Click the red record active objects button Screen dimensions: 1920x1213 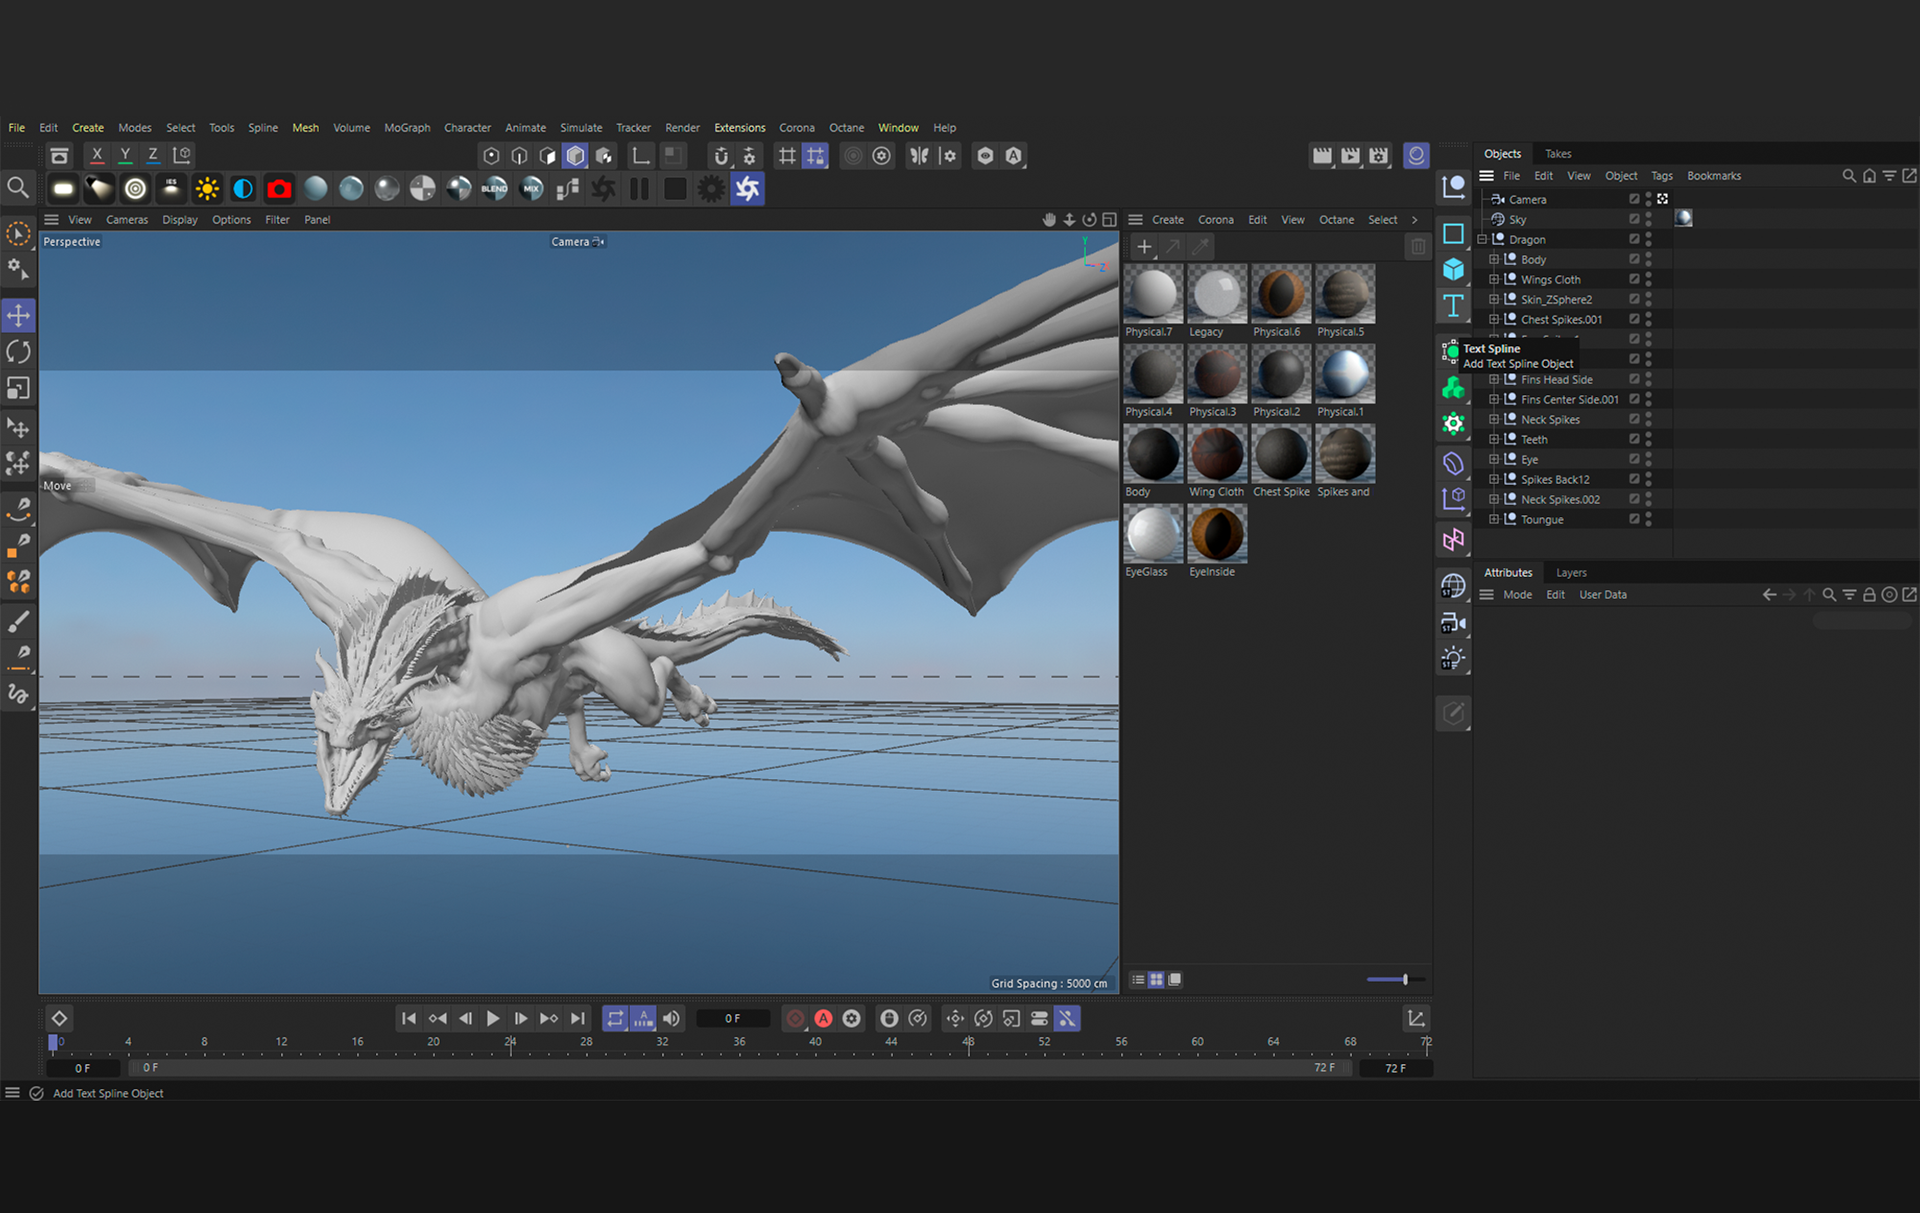[795, 1018]
